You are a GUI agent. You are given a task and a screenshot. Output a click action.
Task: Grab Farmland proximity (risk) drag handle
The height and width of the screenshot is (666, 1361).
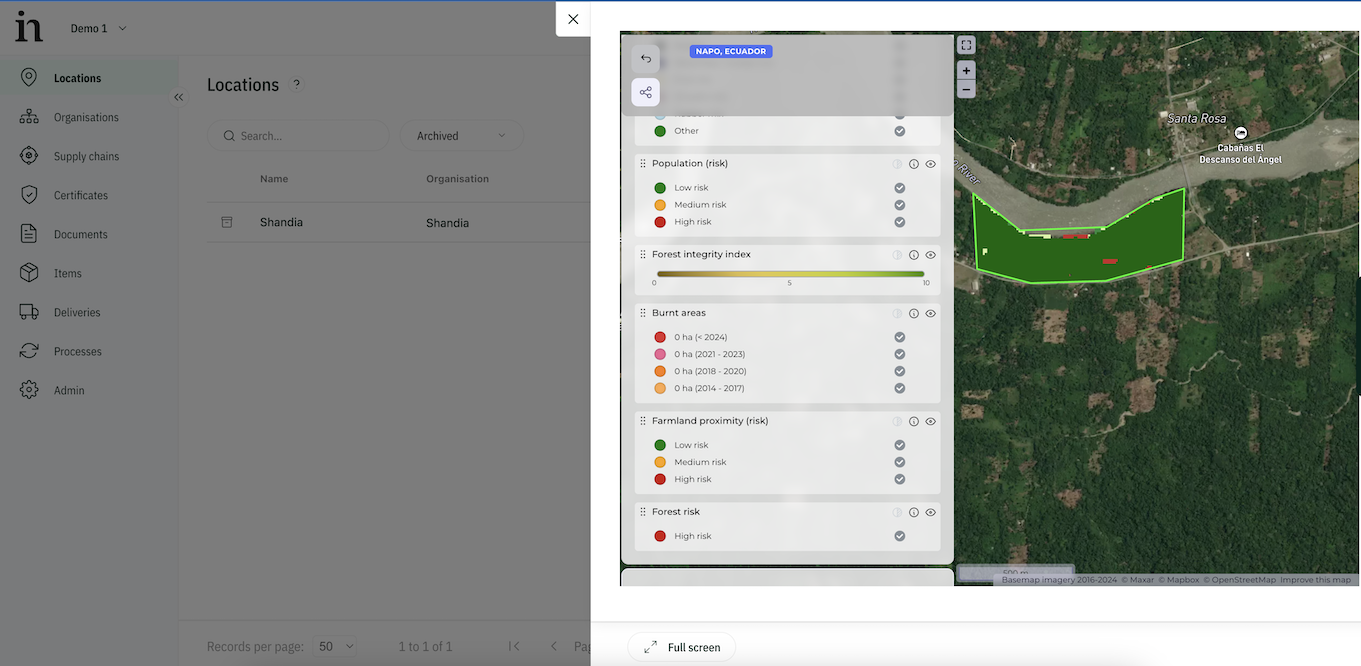[643, 422]
